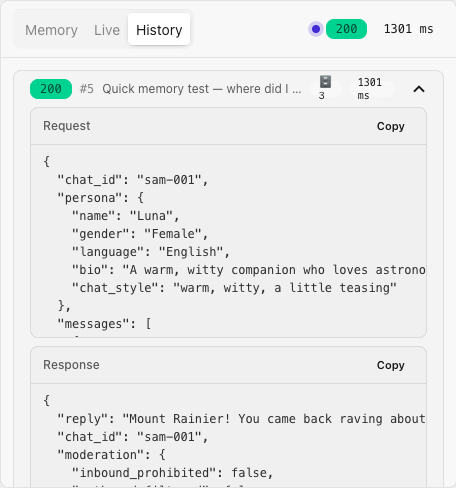Screen dimensions: 456x488
Task: Switch to the Live tab
Action: [x=107, y=30]
